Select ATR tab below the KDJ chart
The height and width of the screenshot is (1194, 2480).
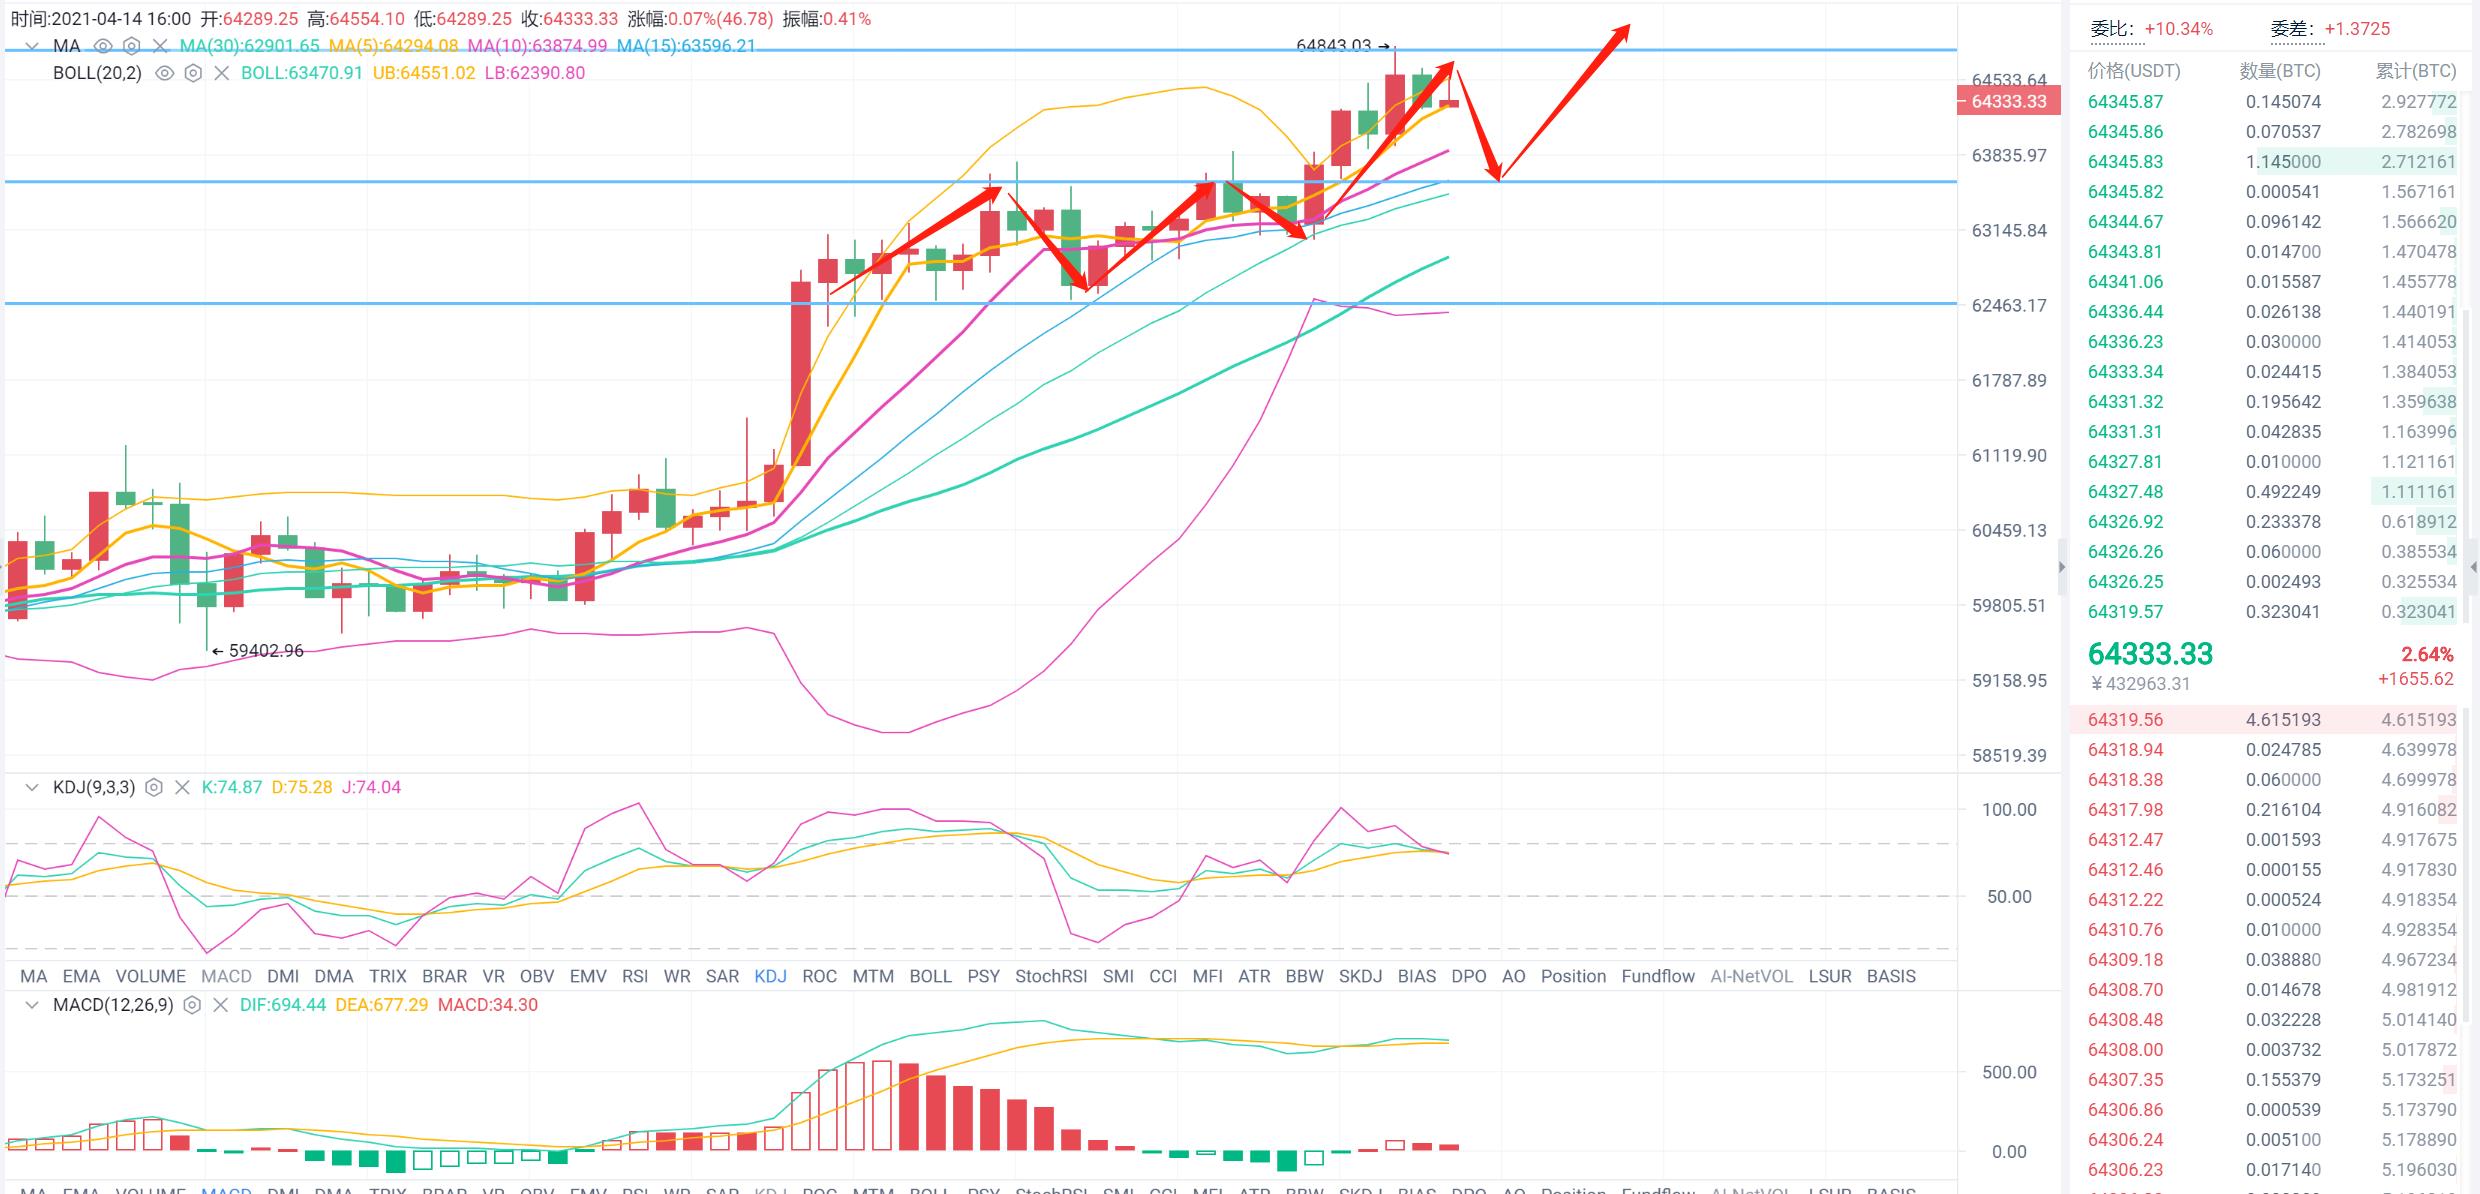pos(1254,976)
